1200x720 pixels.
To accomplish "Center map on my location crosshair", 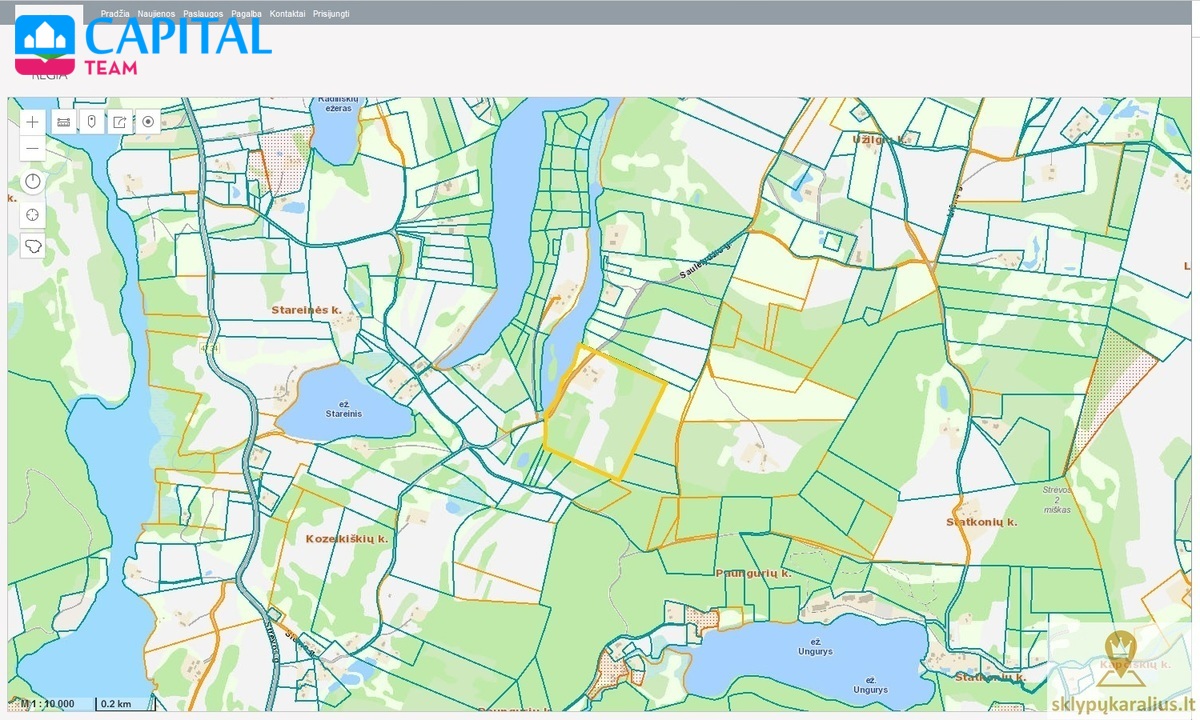I will pyautogui.click(x=33, y=214).
